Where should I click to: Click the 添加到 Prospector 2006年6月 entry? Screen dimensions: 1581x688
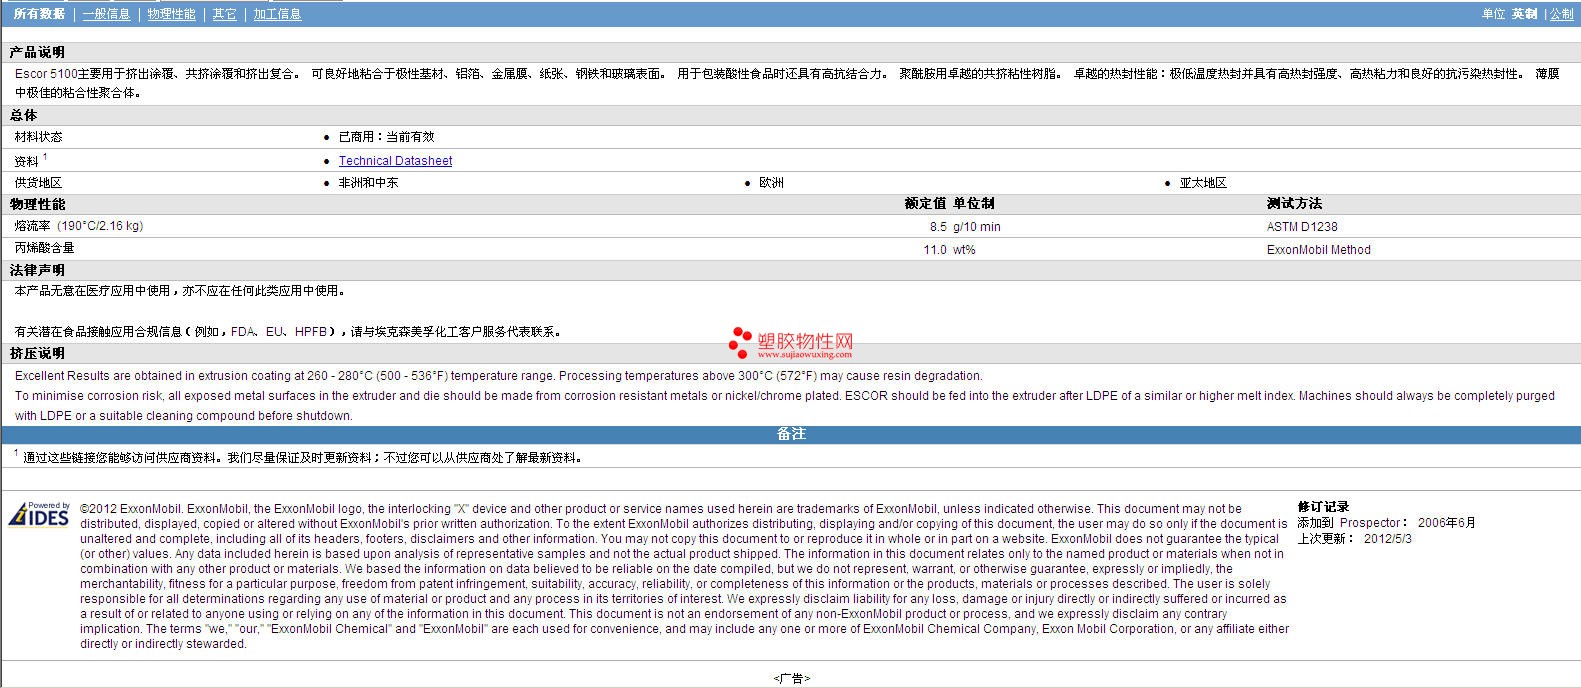click(1386, 522)
